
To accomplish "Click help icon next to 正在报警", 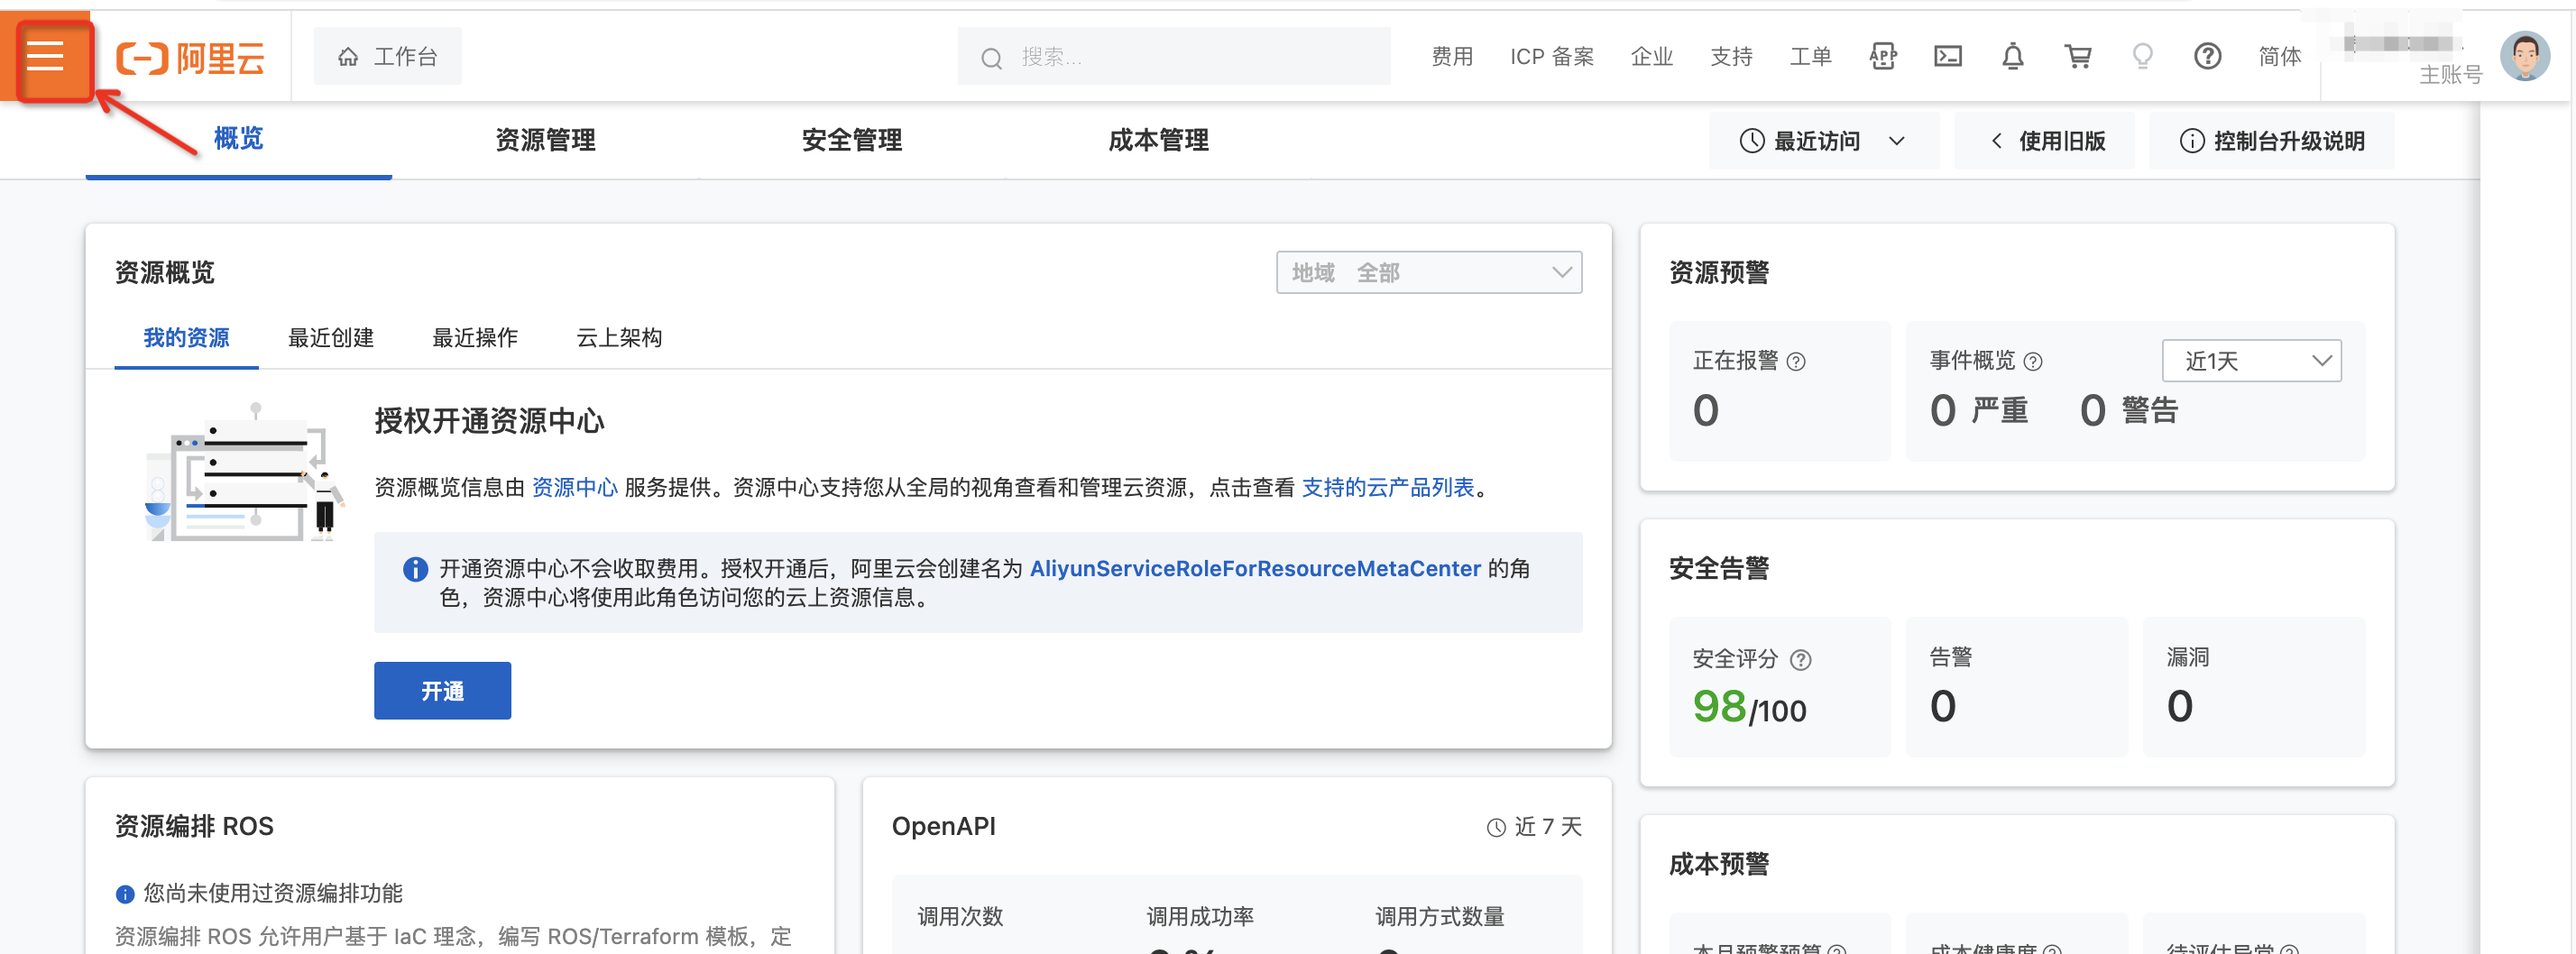I will coord(1796,362).
